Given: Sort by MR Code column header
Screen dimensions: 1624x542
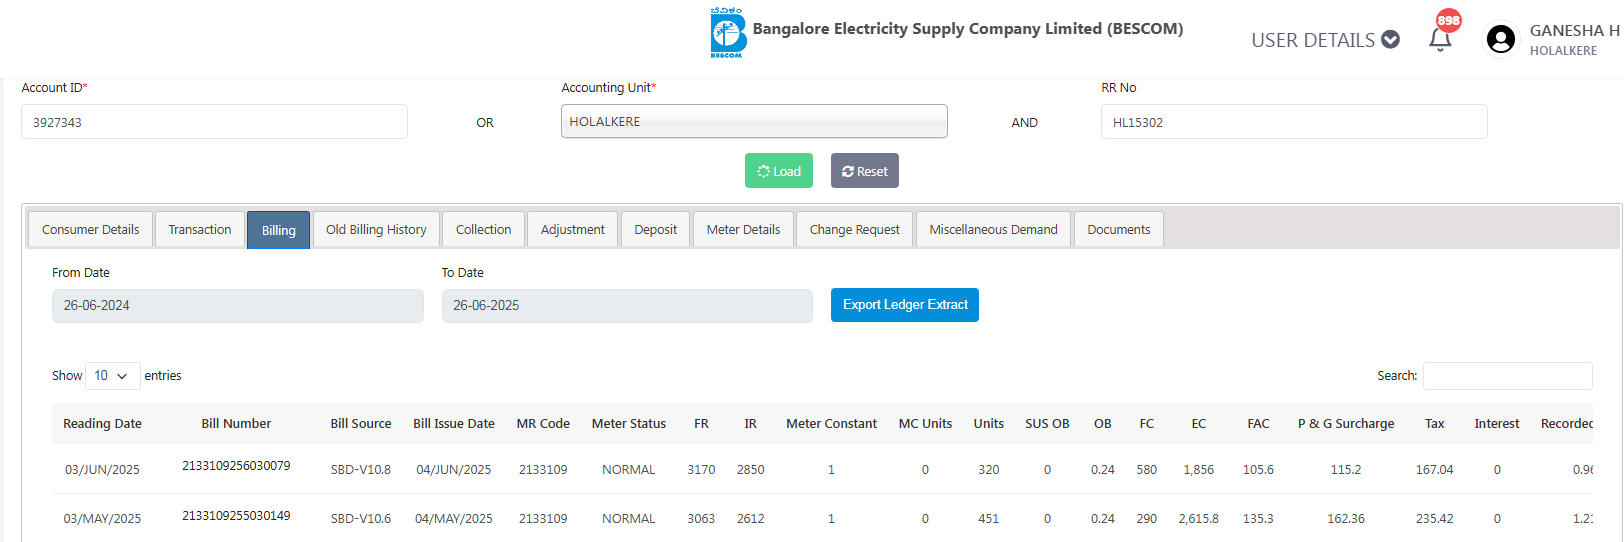Looking at the screenshot, I should 543,424.
